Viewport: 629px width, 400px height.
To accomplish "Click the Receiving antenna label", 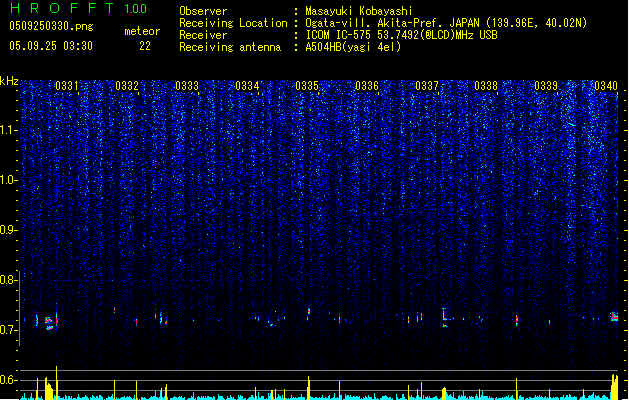I will (x=230, y=47).
